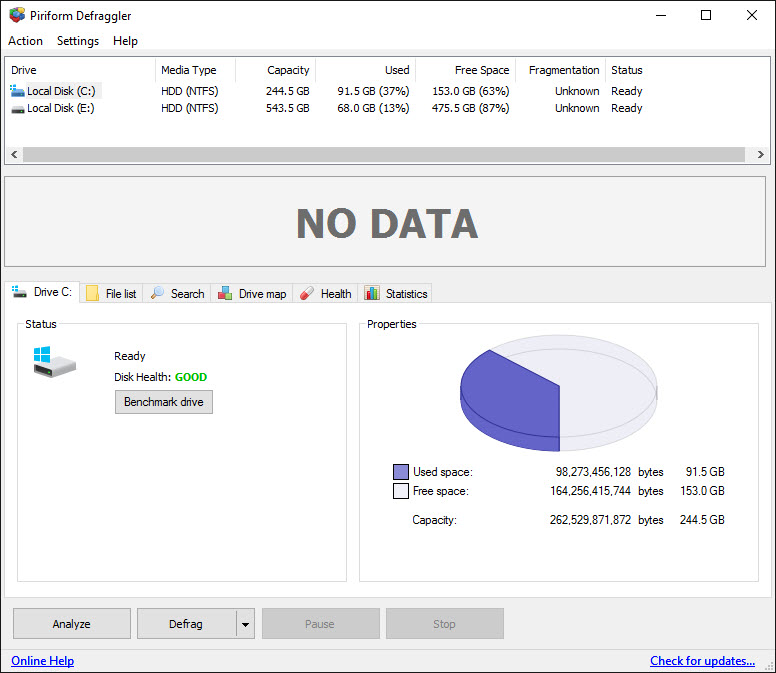This screenshot has width=776, height=673.
Task: Click the Drive C: tab icon
Action: pyautogui.click(x=19, y=291)
